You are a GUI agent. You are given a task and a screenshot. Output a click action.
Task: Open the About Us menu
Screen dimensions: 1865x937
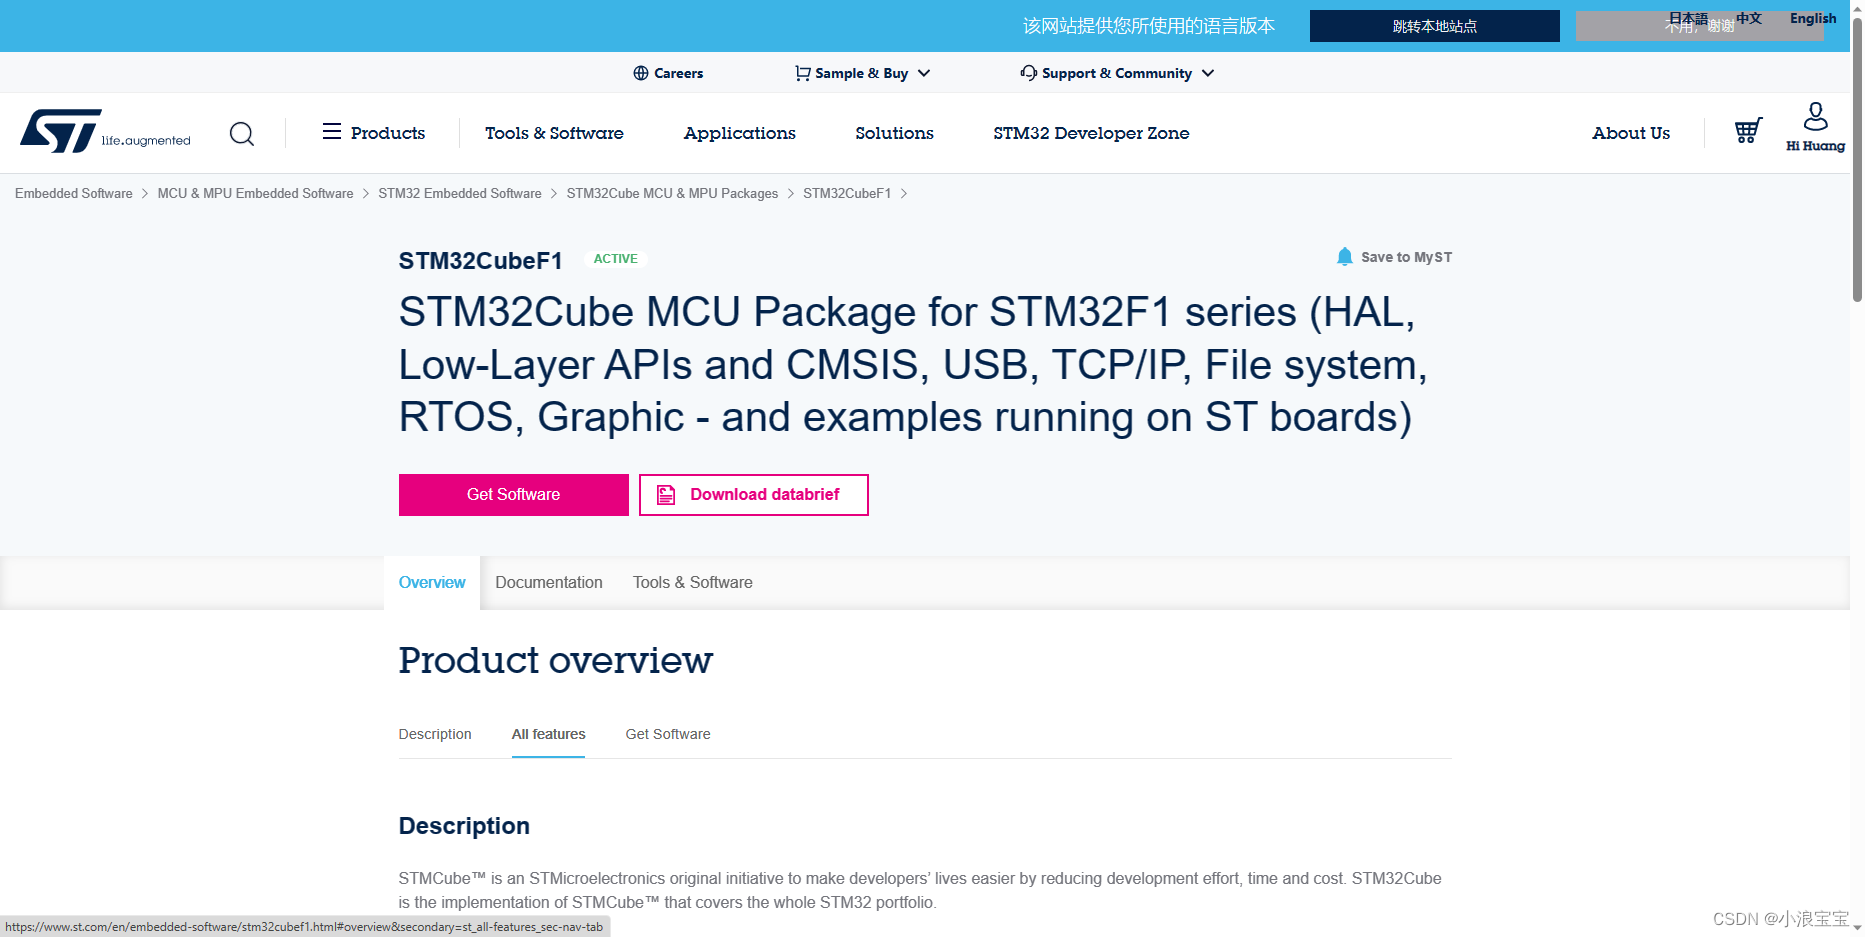point(1631,133)
